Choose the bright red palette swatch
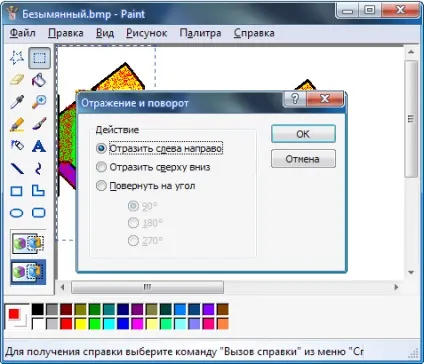424x364 pixels. (x=66, y=323)
